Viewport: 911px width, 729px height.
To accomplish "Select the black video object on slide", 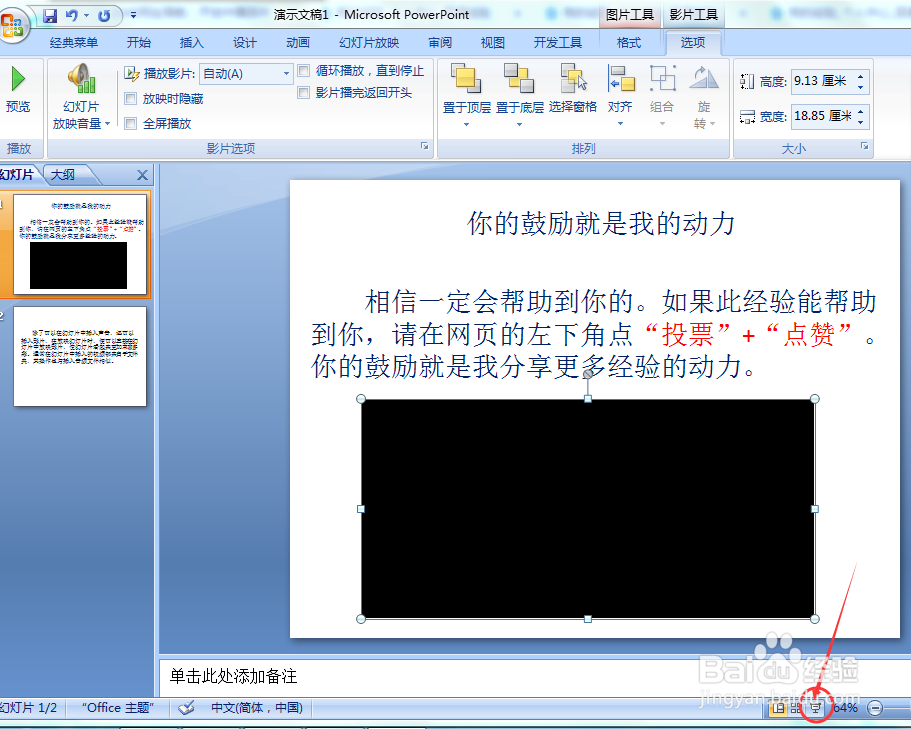I will [587, 509].
